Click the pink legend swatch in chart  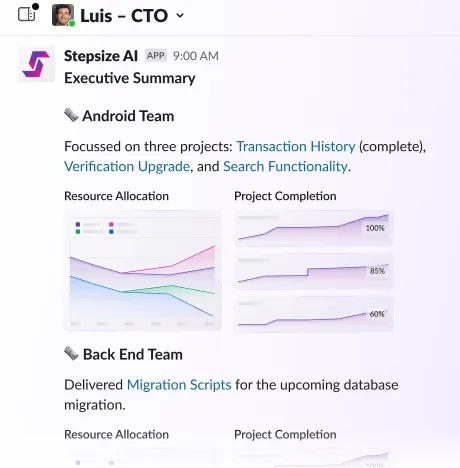point(111,224)
